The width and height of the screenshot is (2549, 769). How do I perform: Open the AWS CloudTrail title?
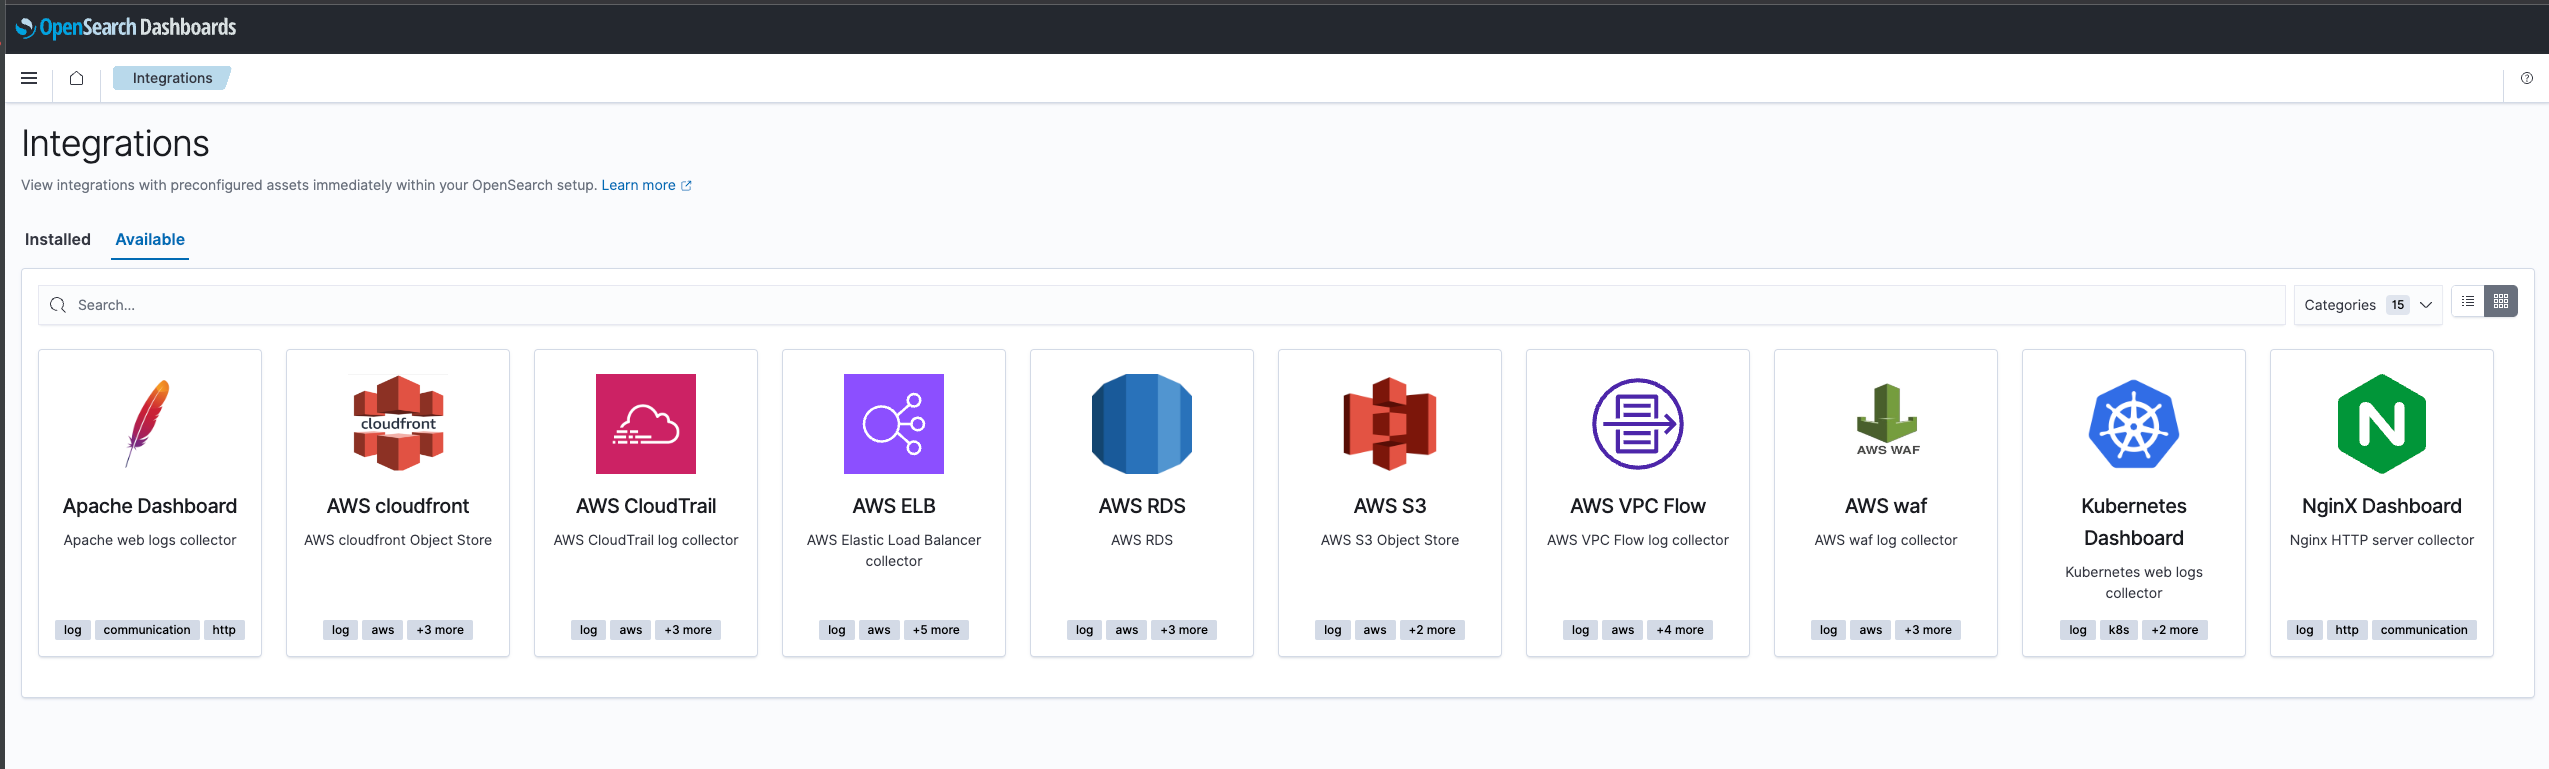(646, 506)
